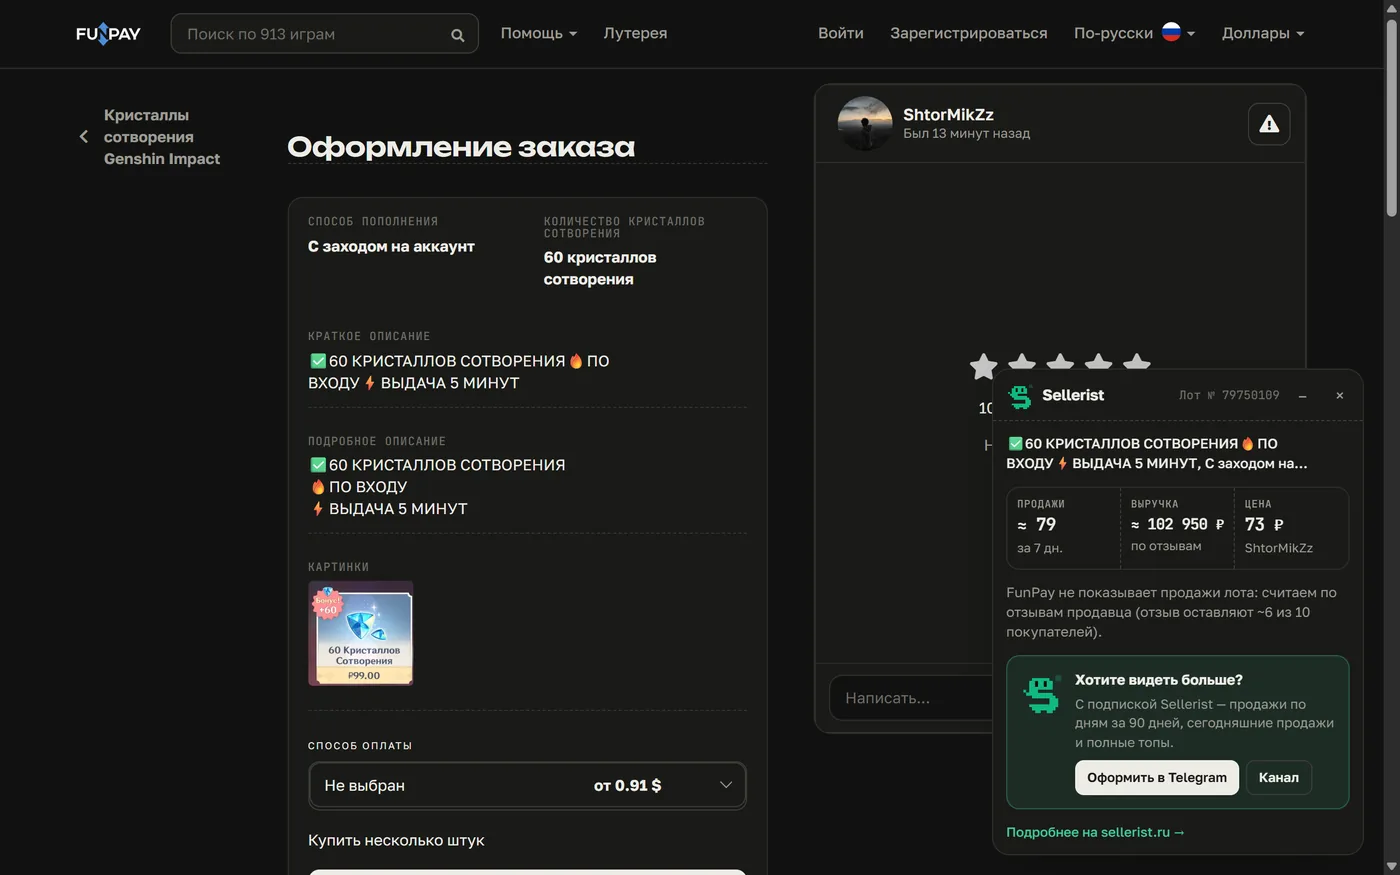This screenshot has height=875, width=1400.
Task: Click the scrollbar down arrow
Action: [x=1391, y=866]
